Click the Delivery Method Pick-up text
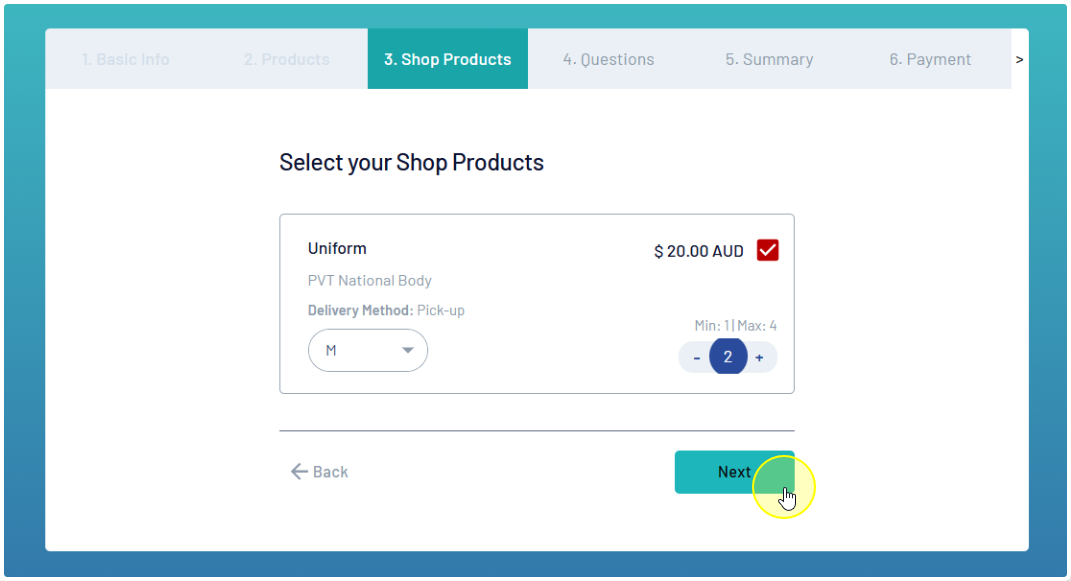This screenshot has width=1071, height=581. 386,311
